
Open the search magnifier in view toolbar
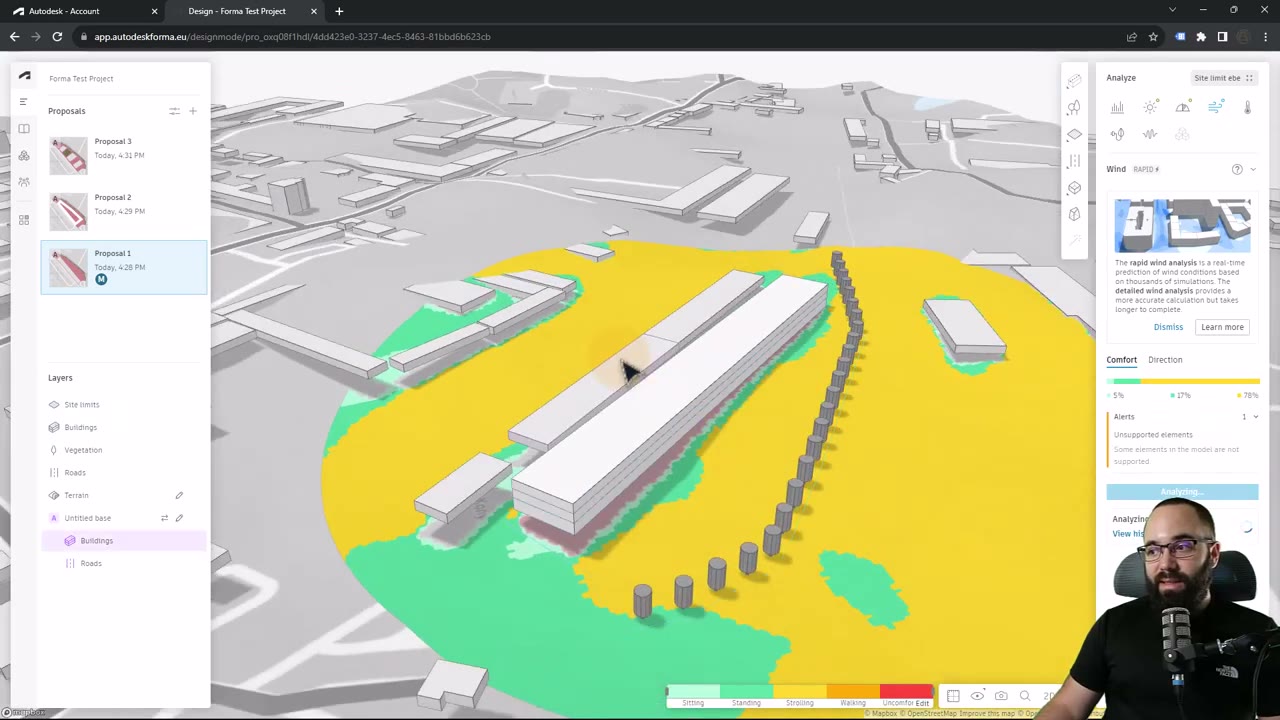(1025, 696)
